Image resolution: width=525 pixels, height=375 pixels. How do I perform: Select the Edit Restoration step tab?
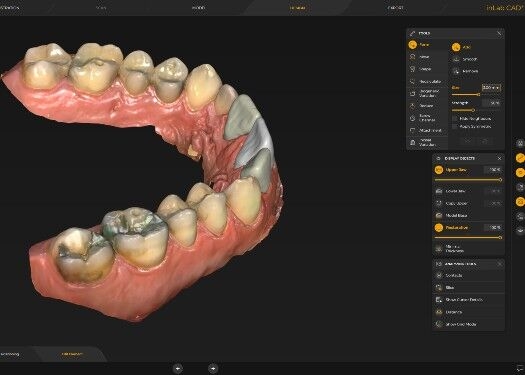pos(72,354)
